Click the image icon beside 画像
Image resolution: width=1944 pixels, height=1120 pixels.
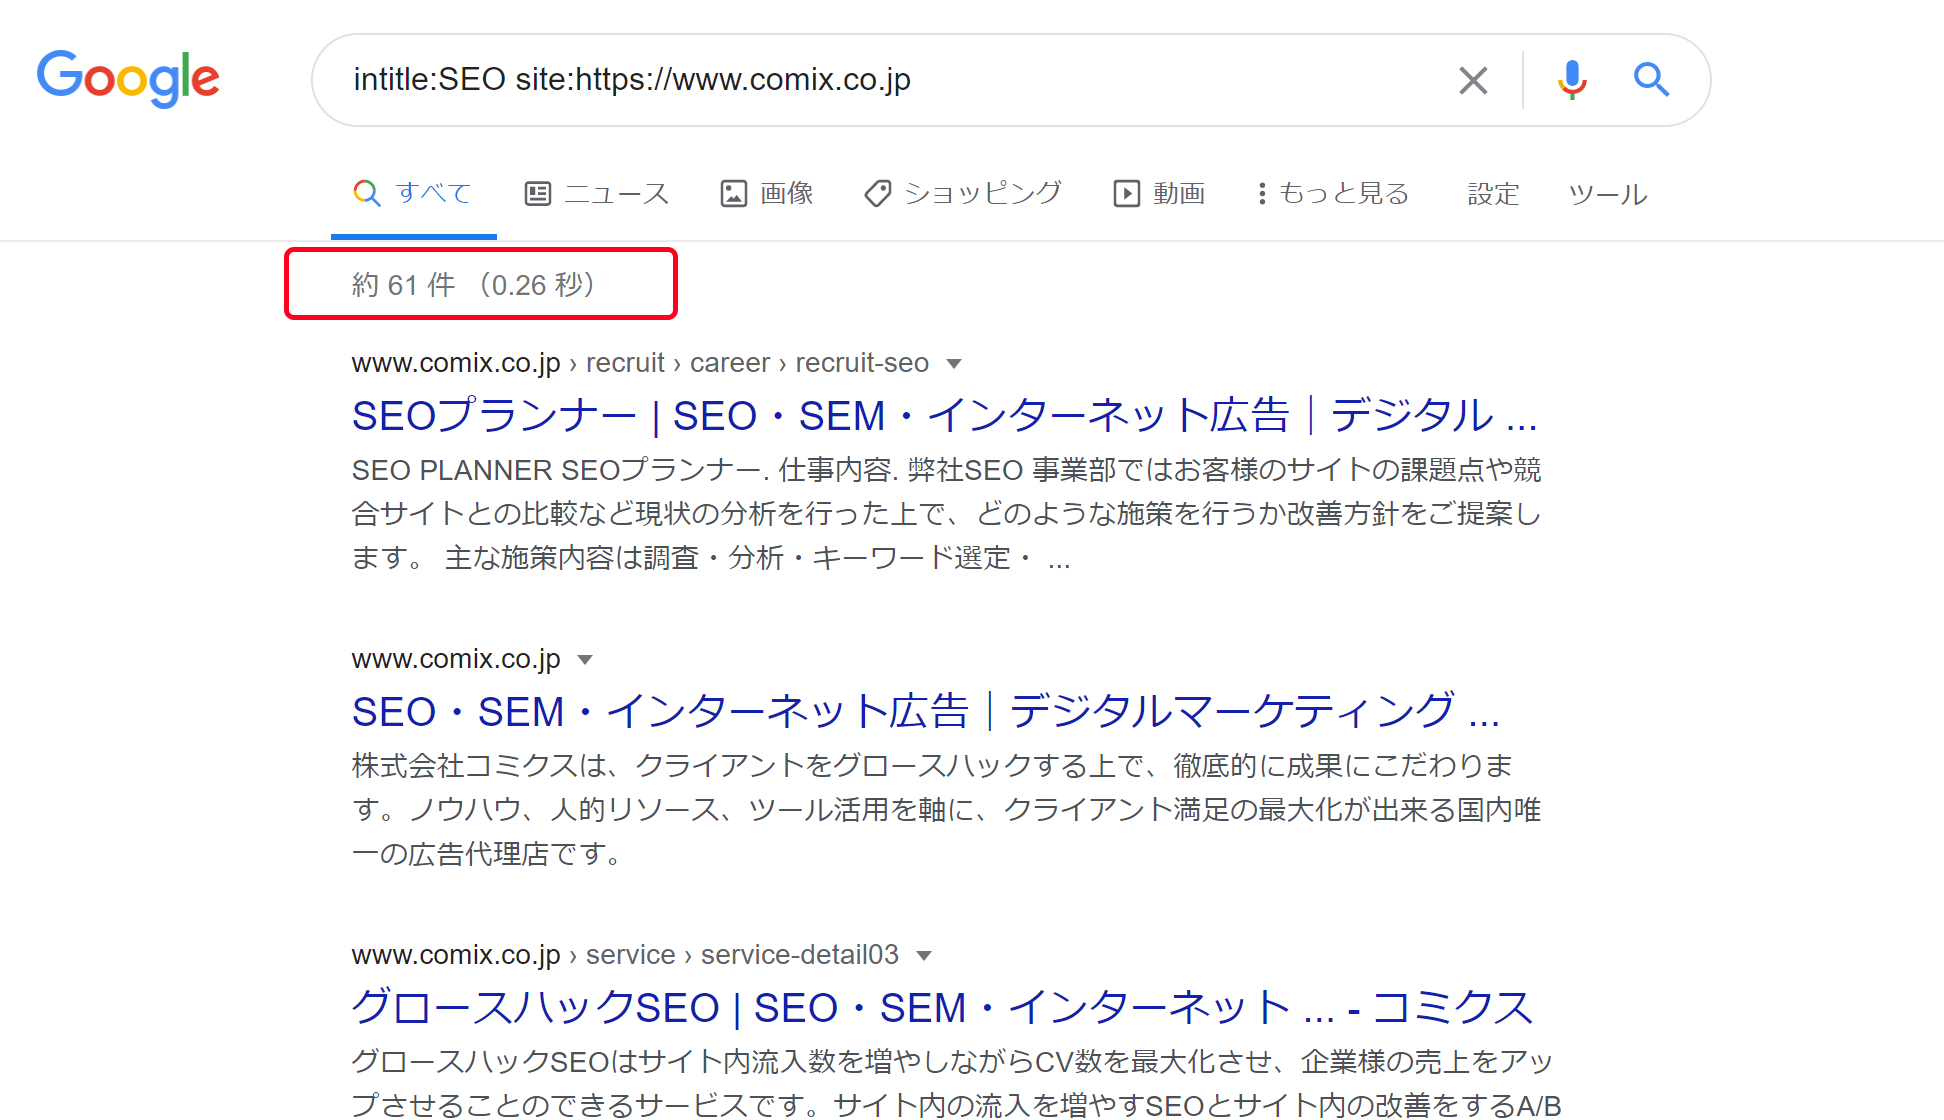click(734, 193)
